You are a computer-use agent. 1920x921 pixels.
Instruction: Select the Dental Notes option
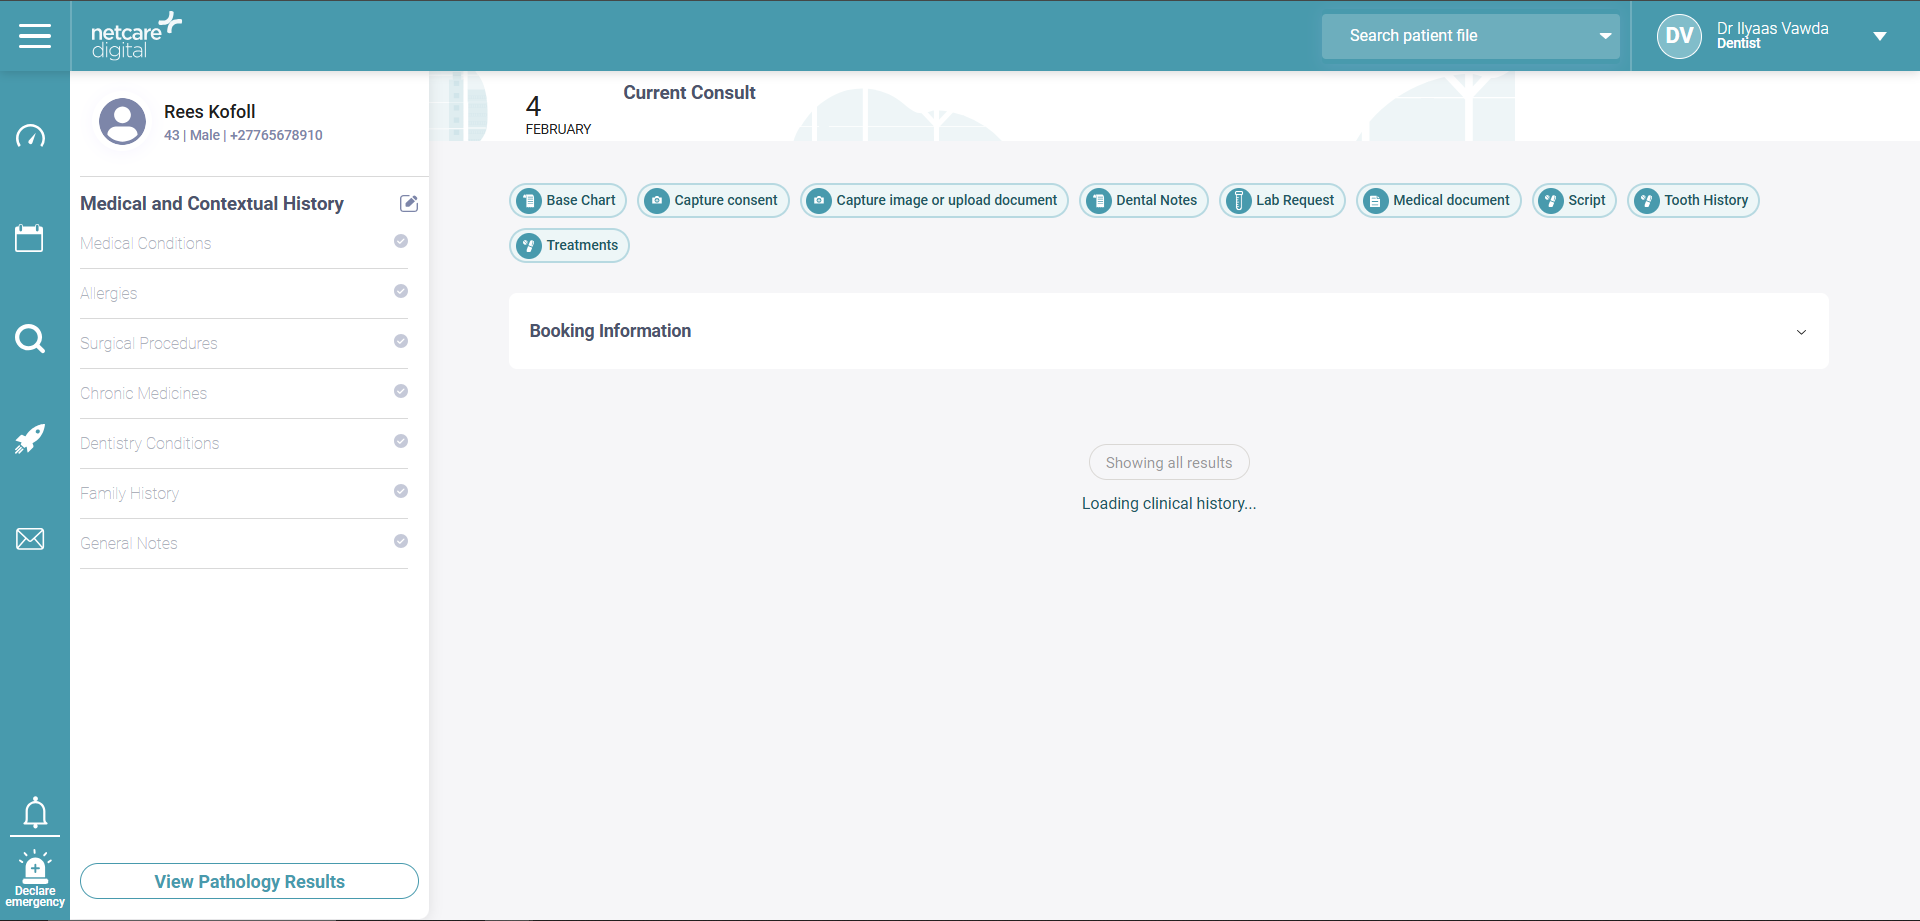[x=1144, y=200]
